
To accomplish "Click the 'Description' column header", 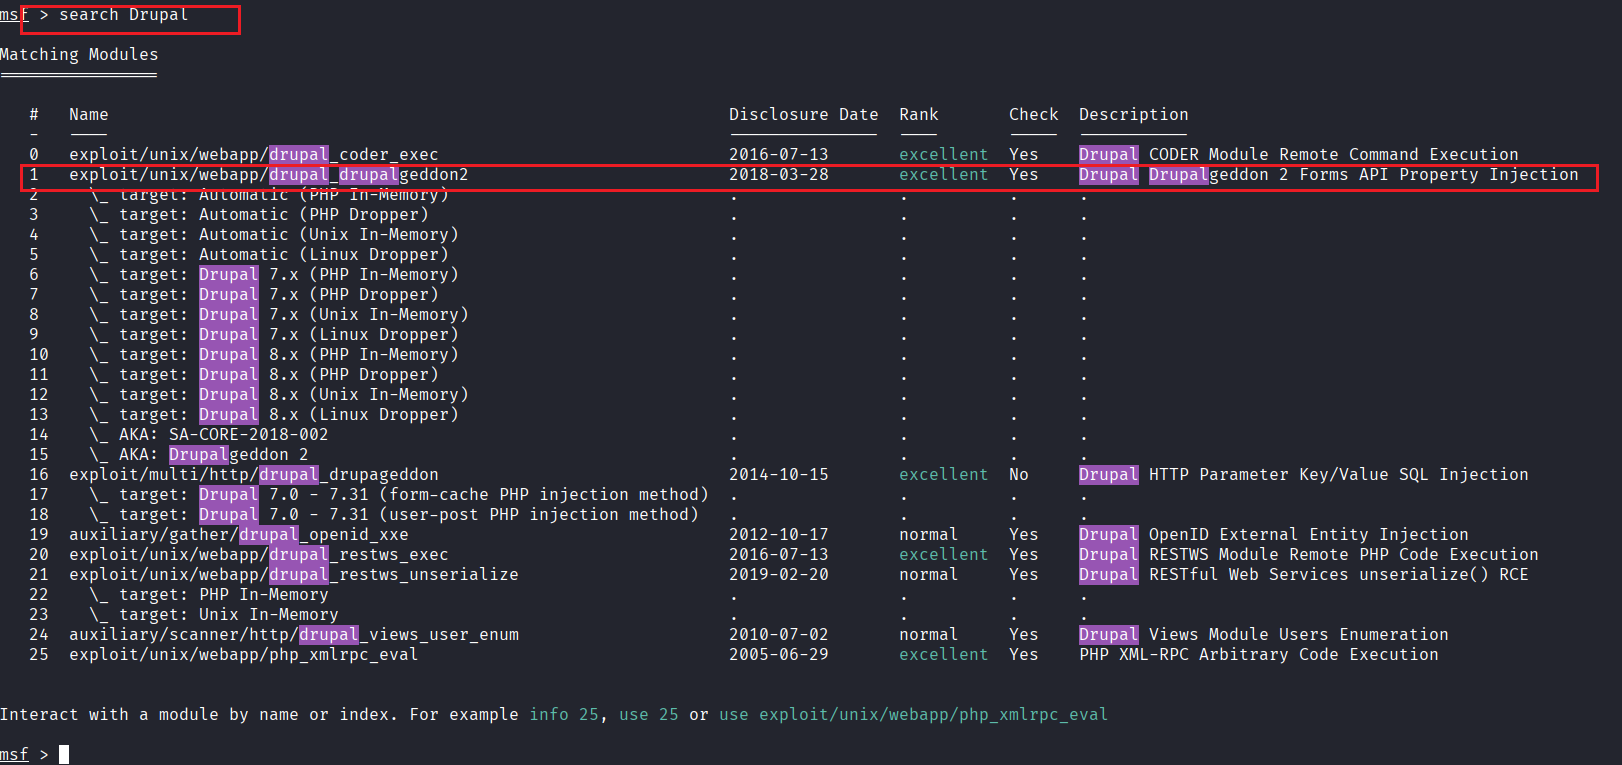I will [1133, 115].
